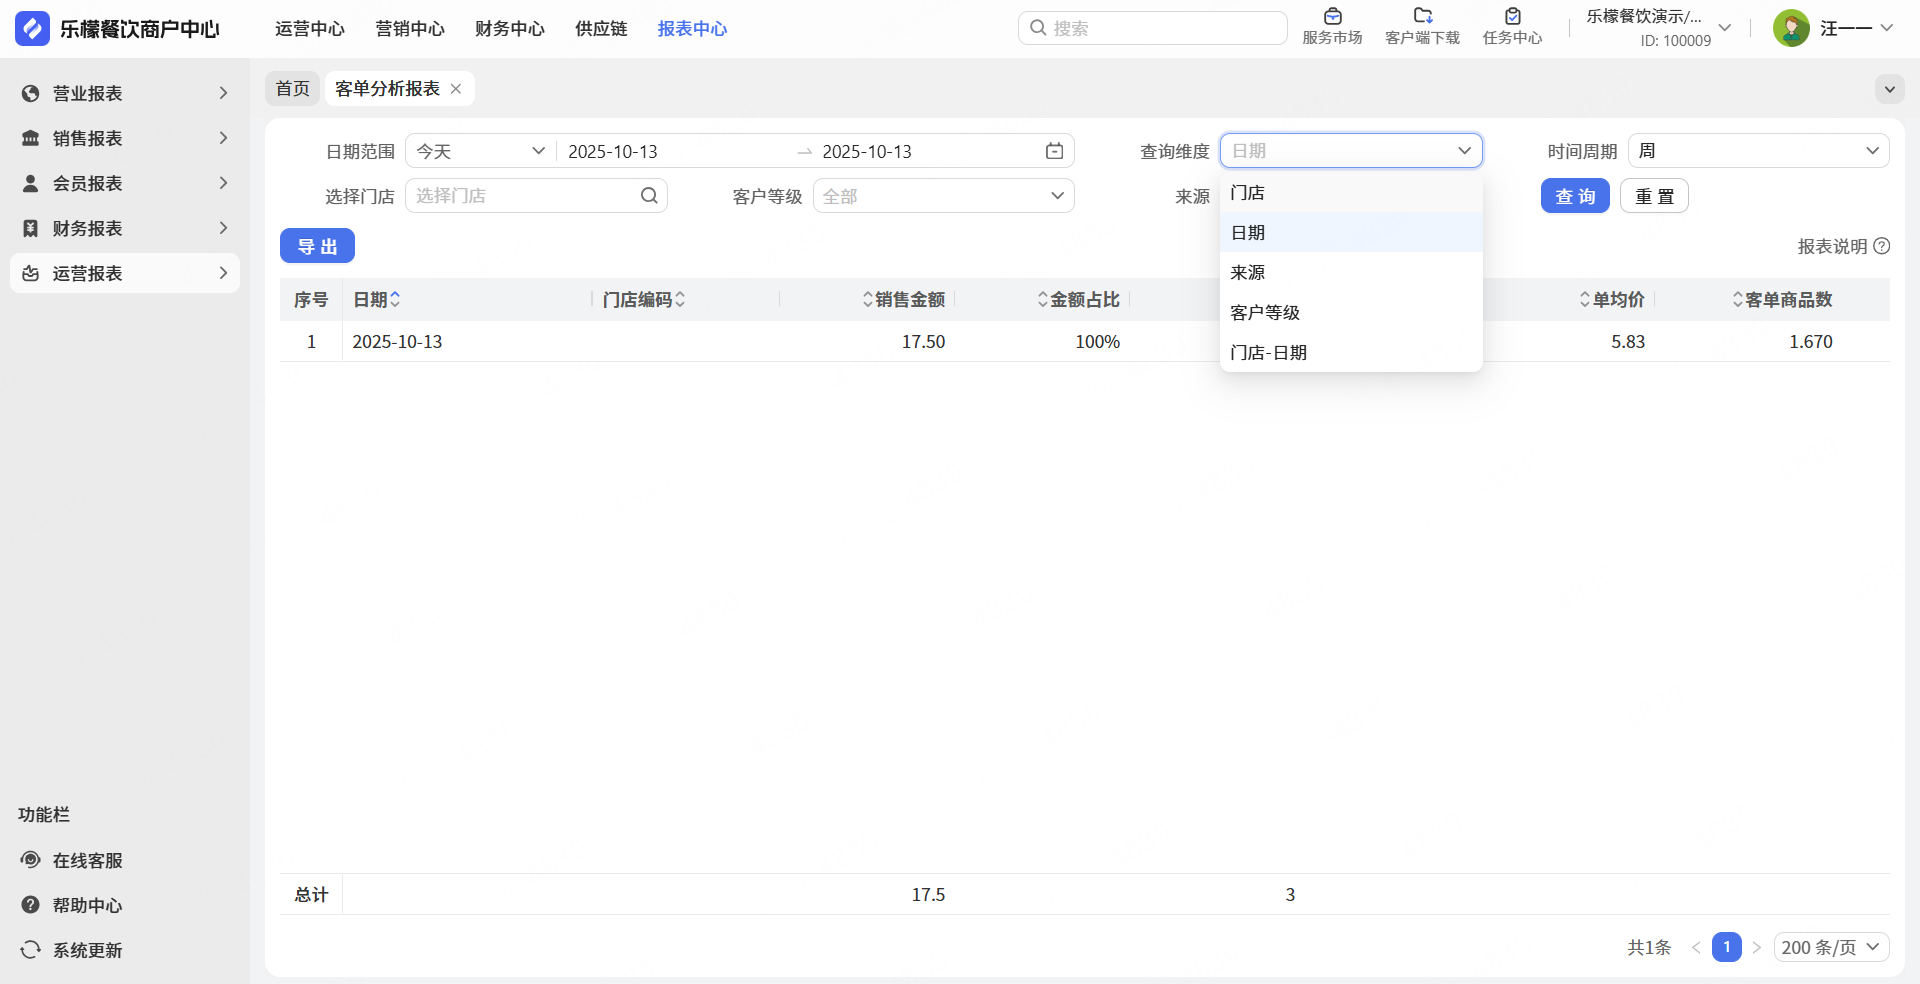The image size is (1920, 984).
Task: Open the 时间周期 dropdown
Action: pyautogui.click(x=1758, y=151)
